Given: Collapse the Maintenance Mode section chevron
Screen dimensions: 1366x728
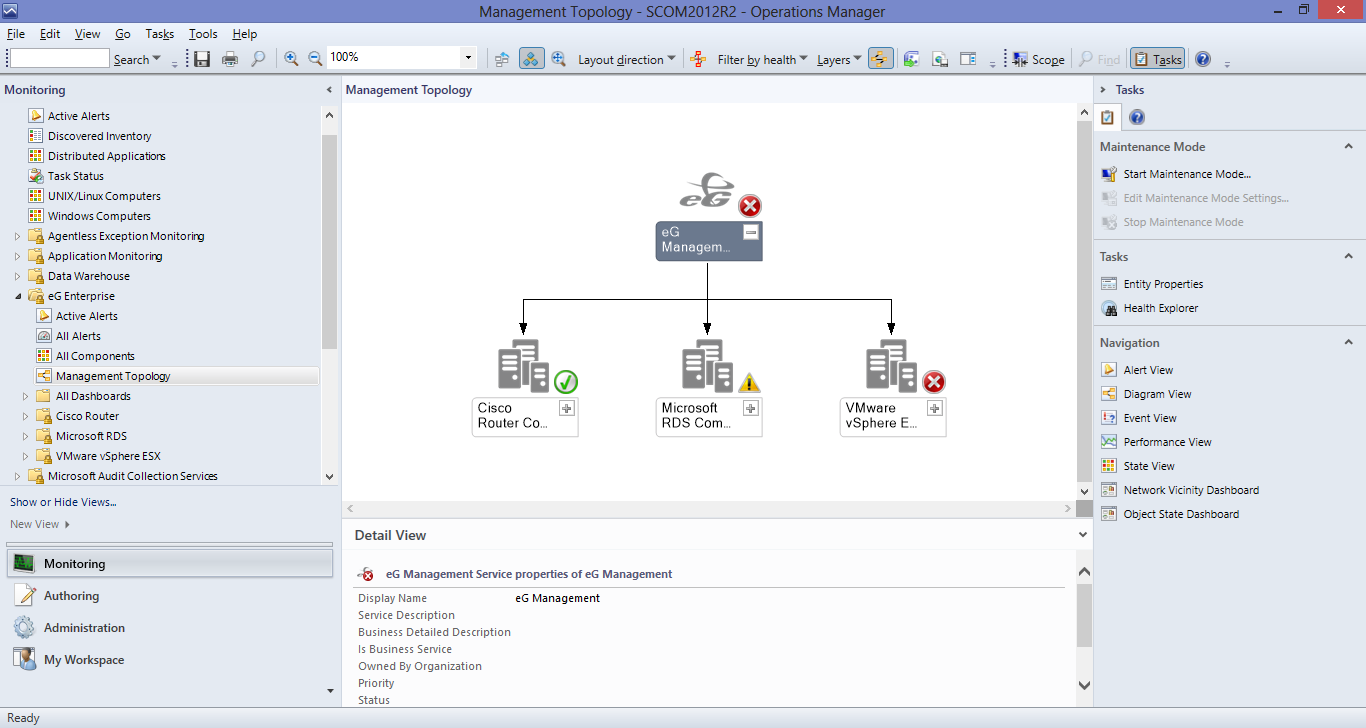Looking at the screenshot, I should (1348, 146).
